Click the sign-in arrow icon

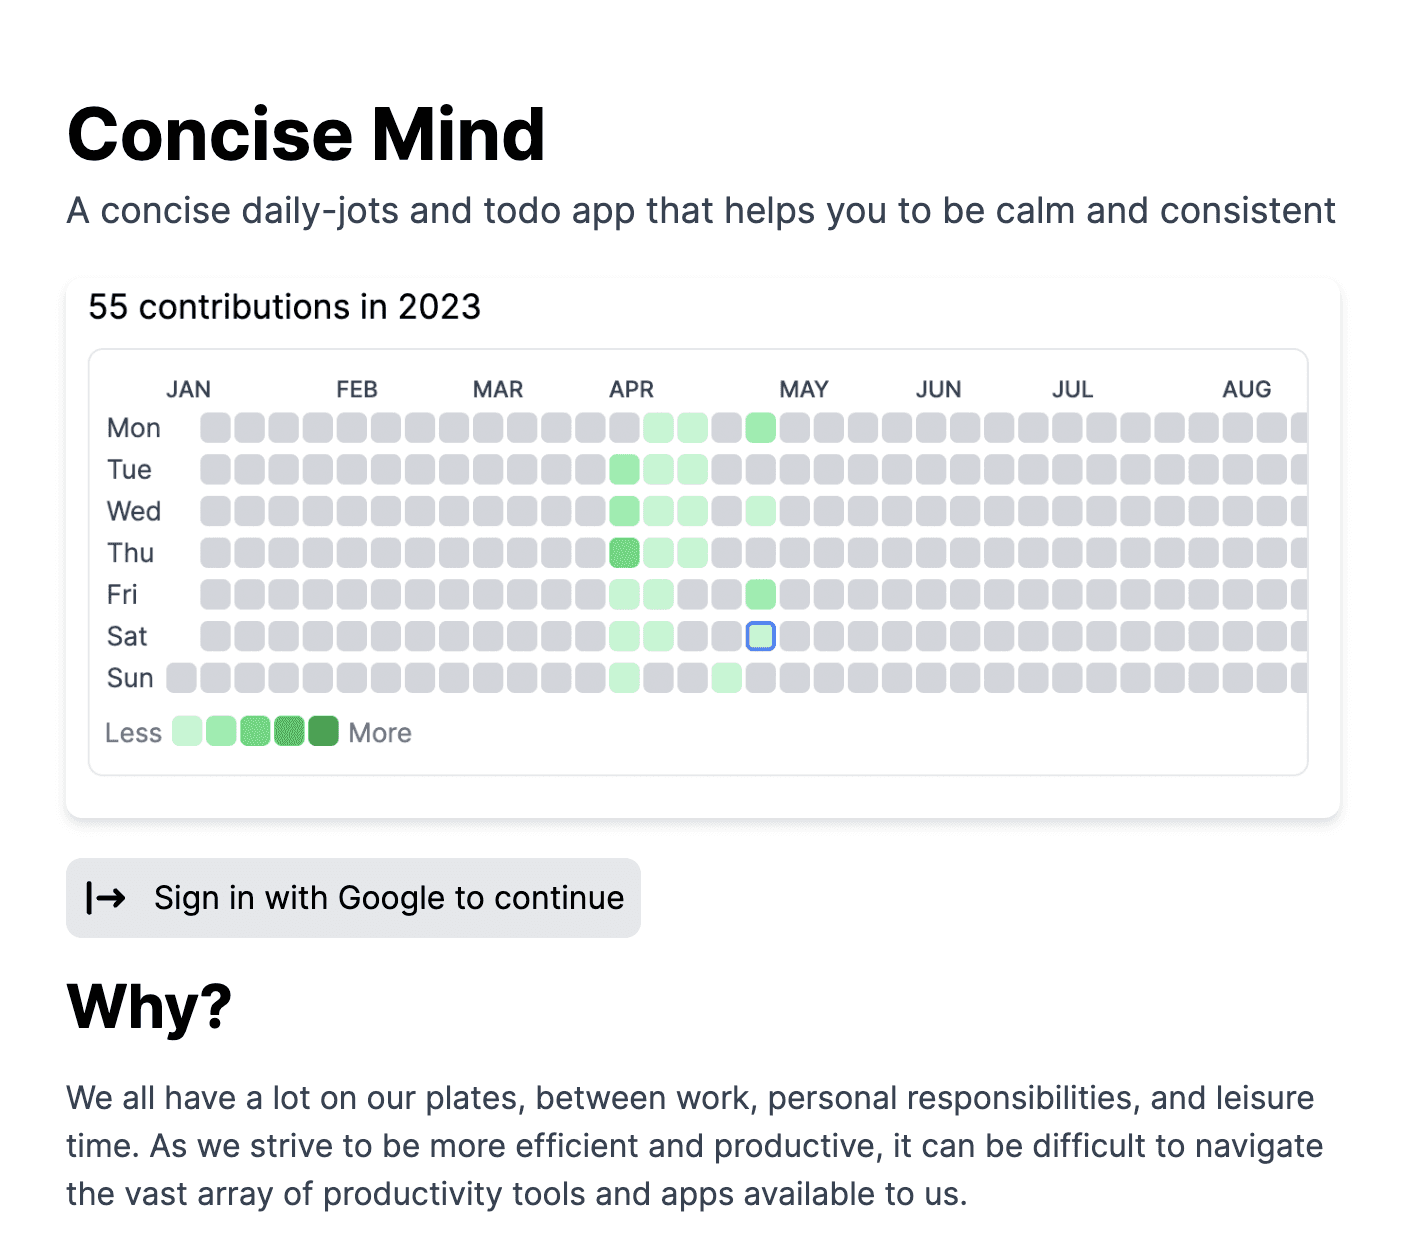[106, 898]
